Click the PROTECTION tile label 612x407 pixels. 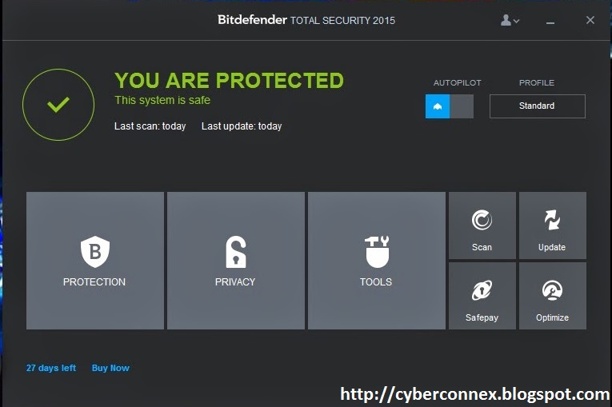click(94, 282)
